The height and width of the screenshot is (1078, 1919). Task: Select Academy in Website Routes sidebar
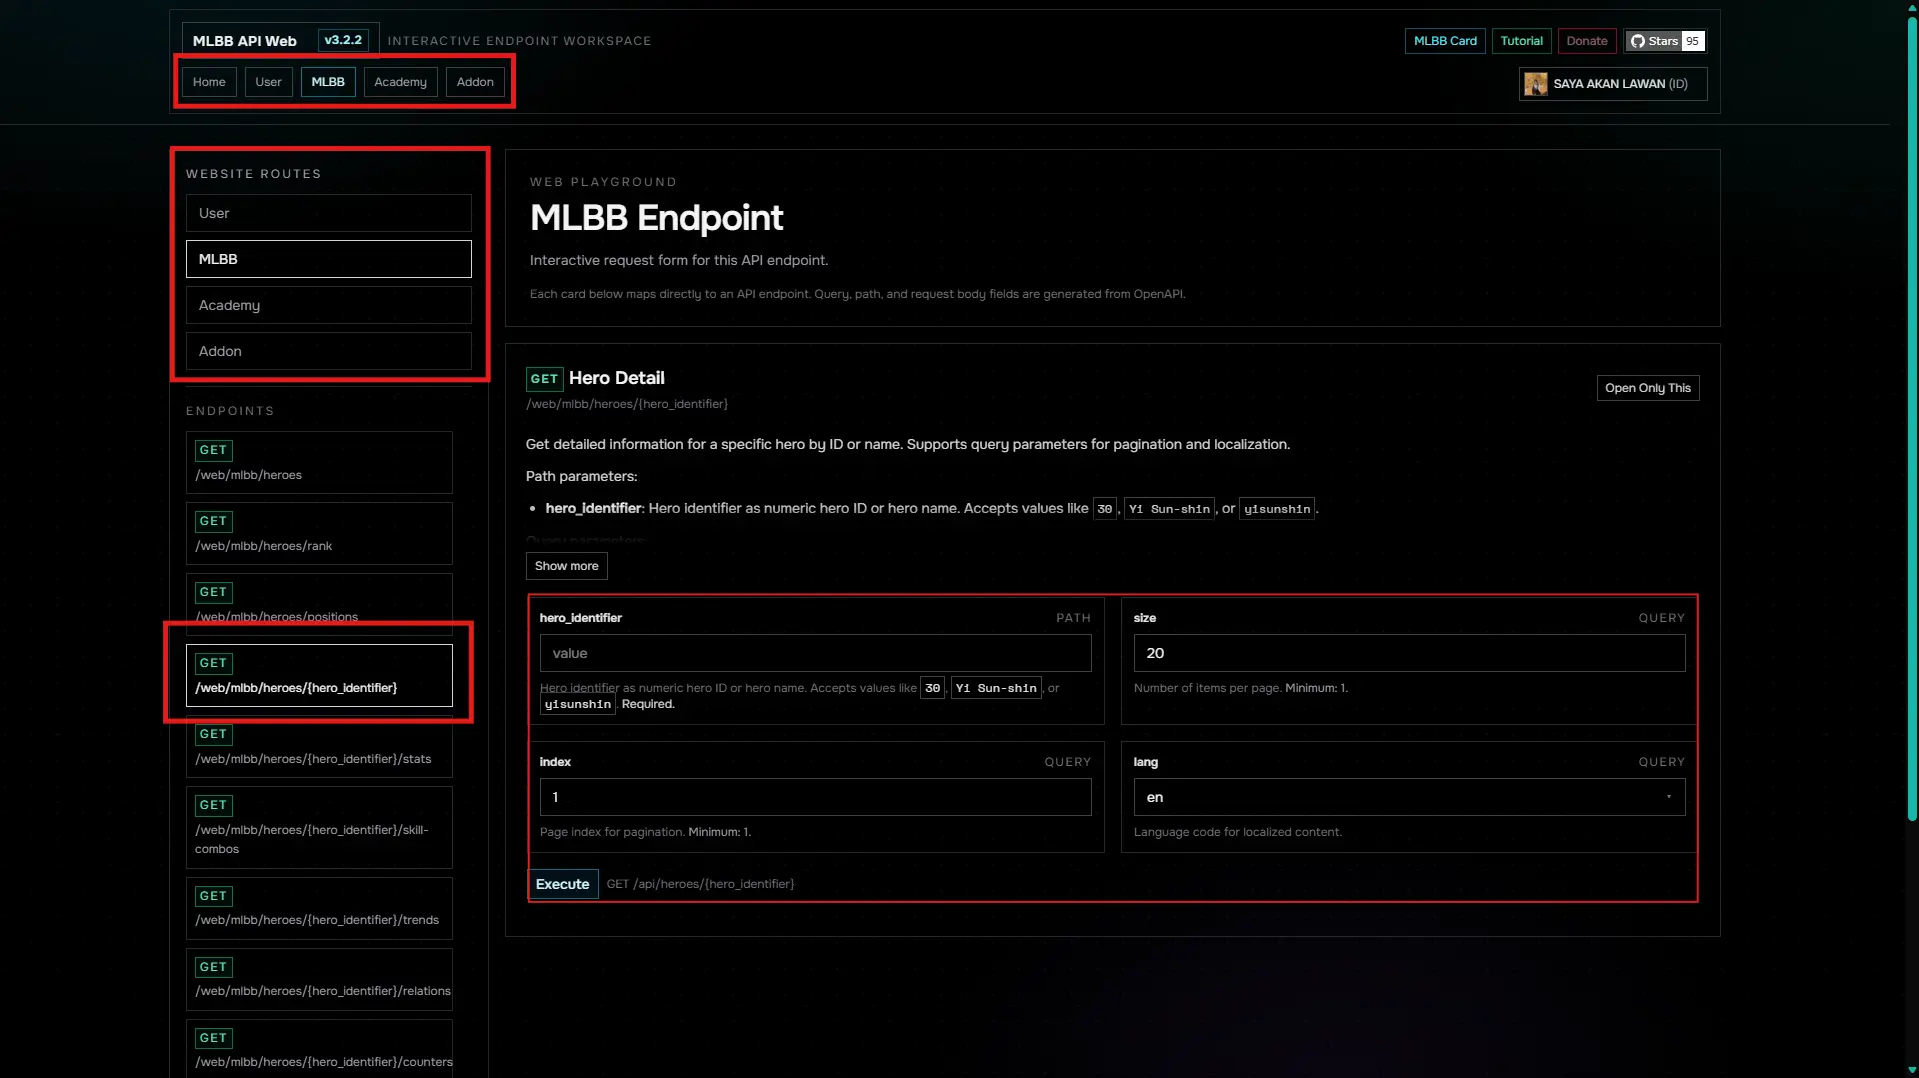pos(328,305)
